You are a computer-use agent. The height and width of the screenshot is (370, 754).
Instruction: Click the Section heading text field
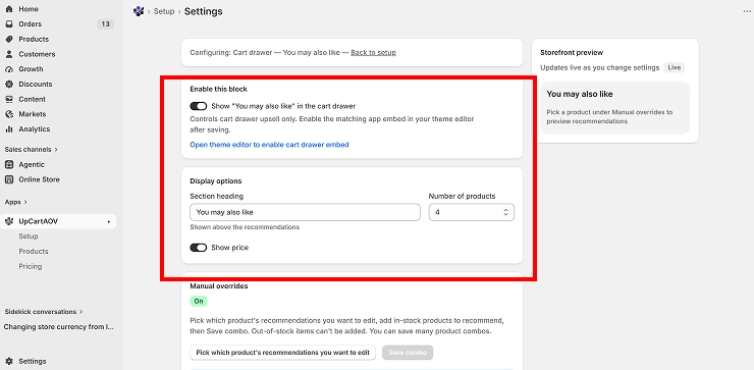305,212
